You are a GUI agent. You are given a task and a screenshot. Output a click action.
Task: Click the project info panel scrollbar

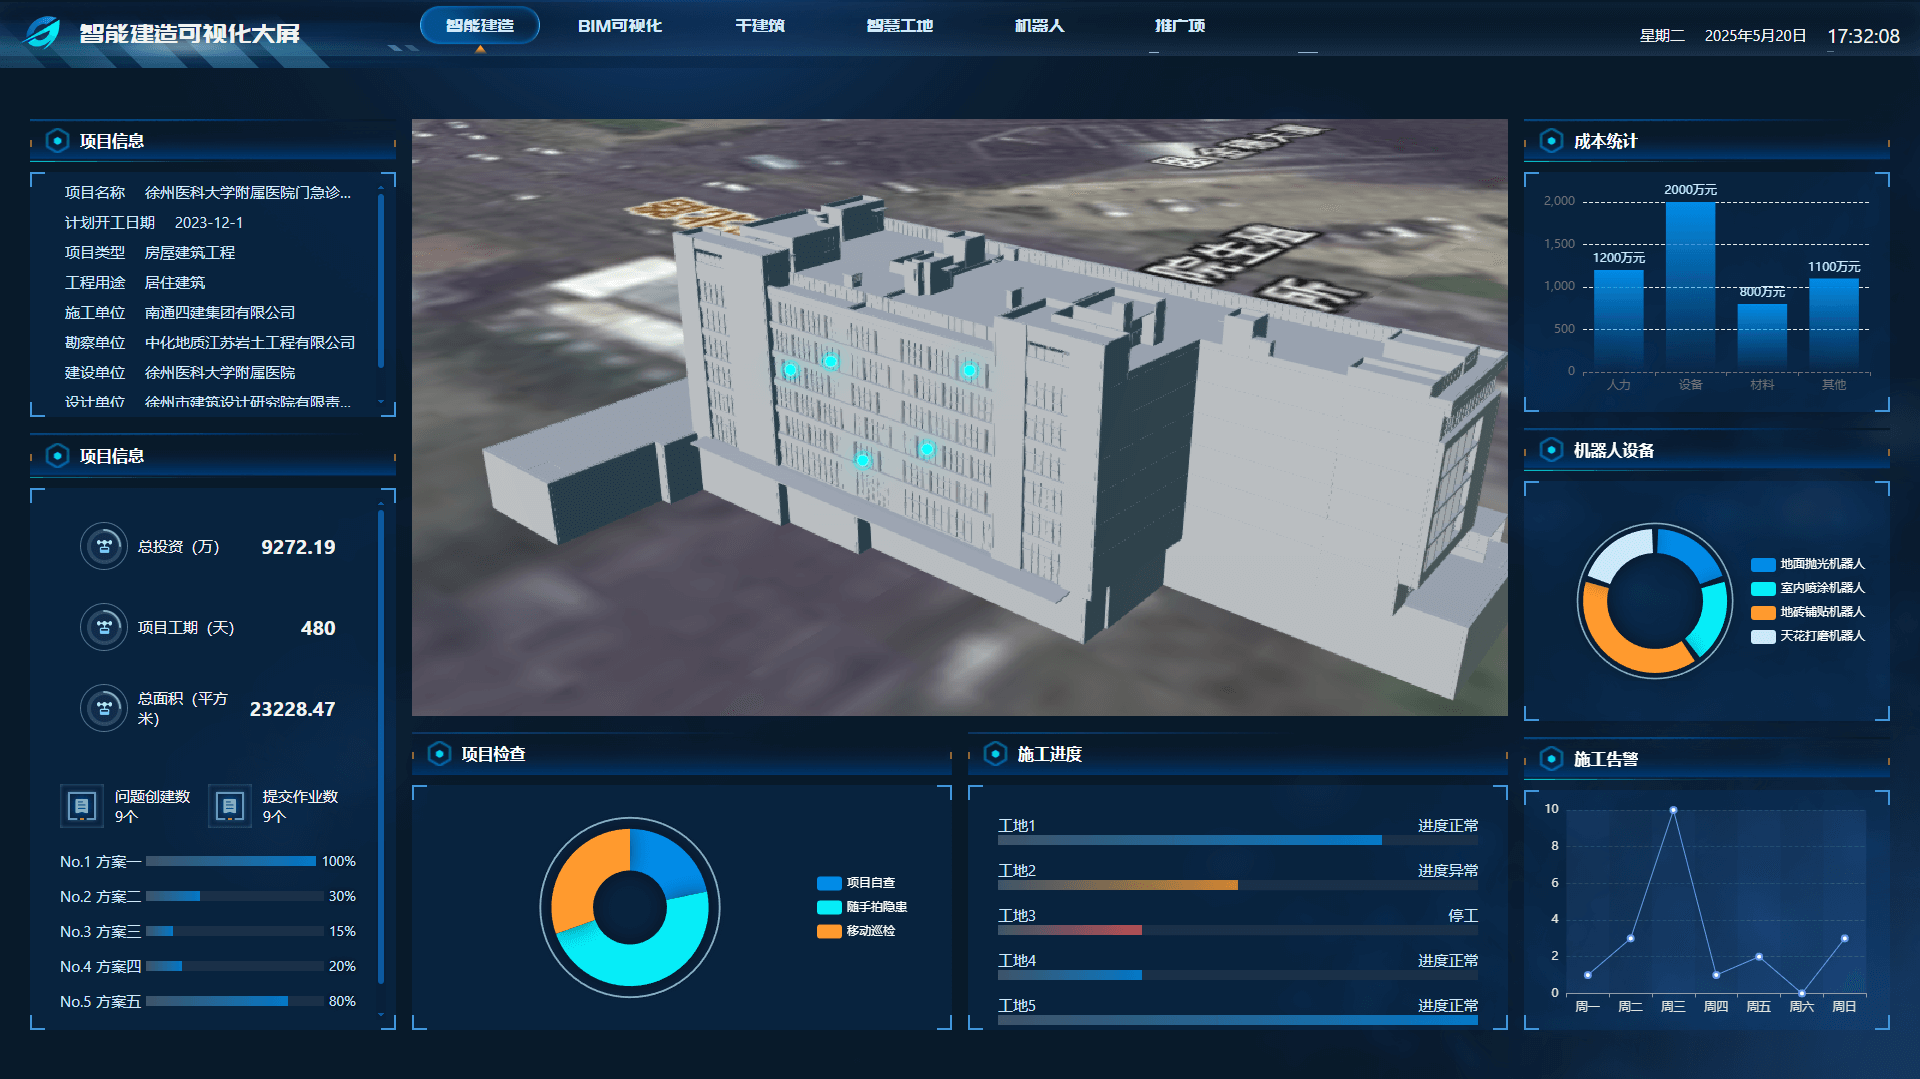click(381, 280)
